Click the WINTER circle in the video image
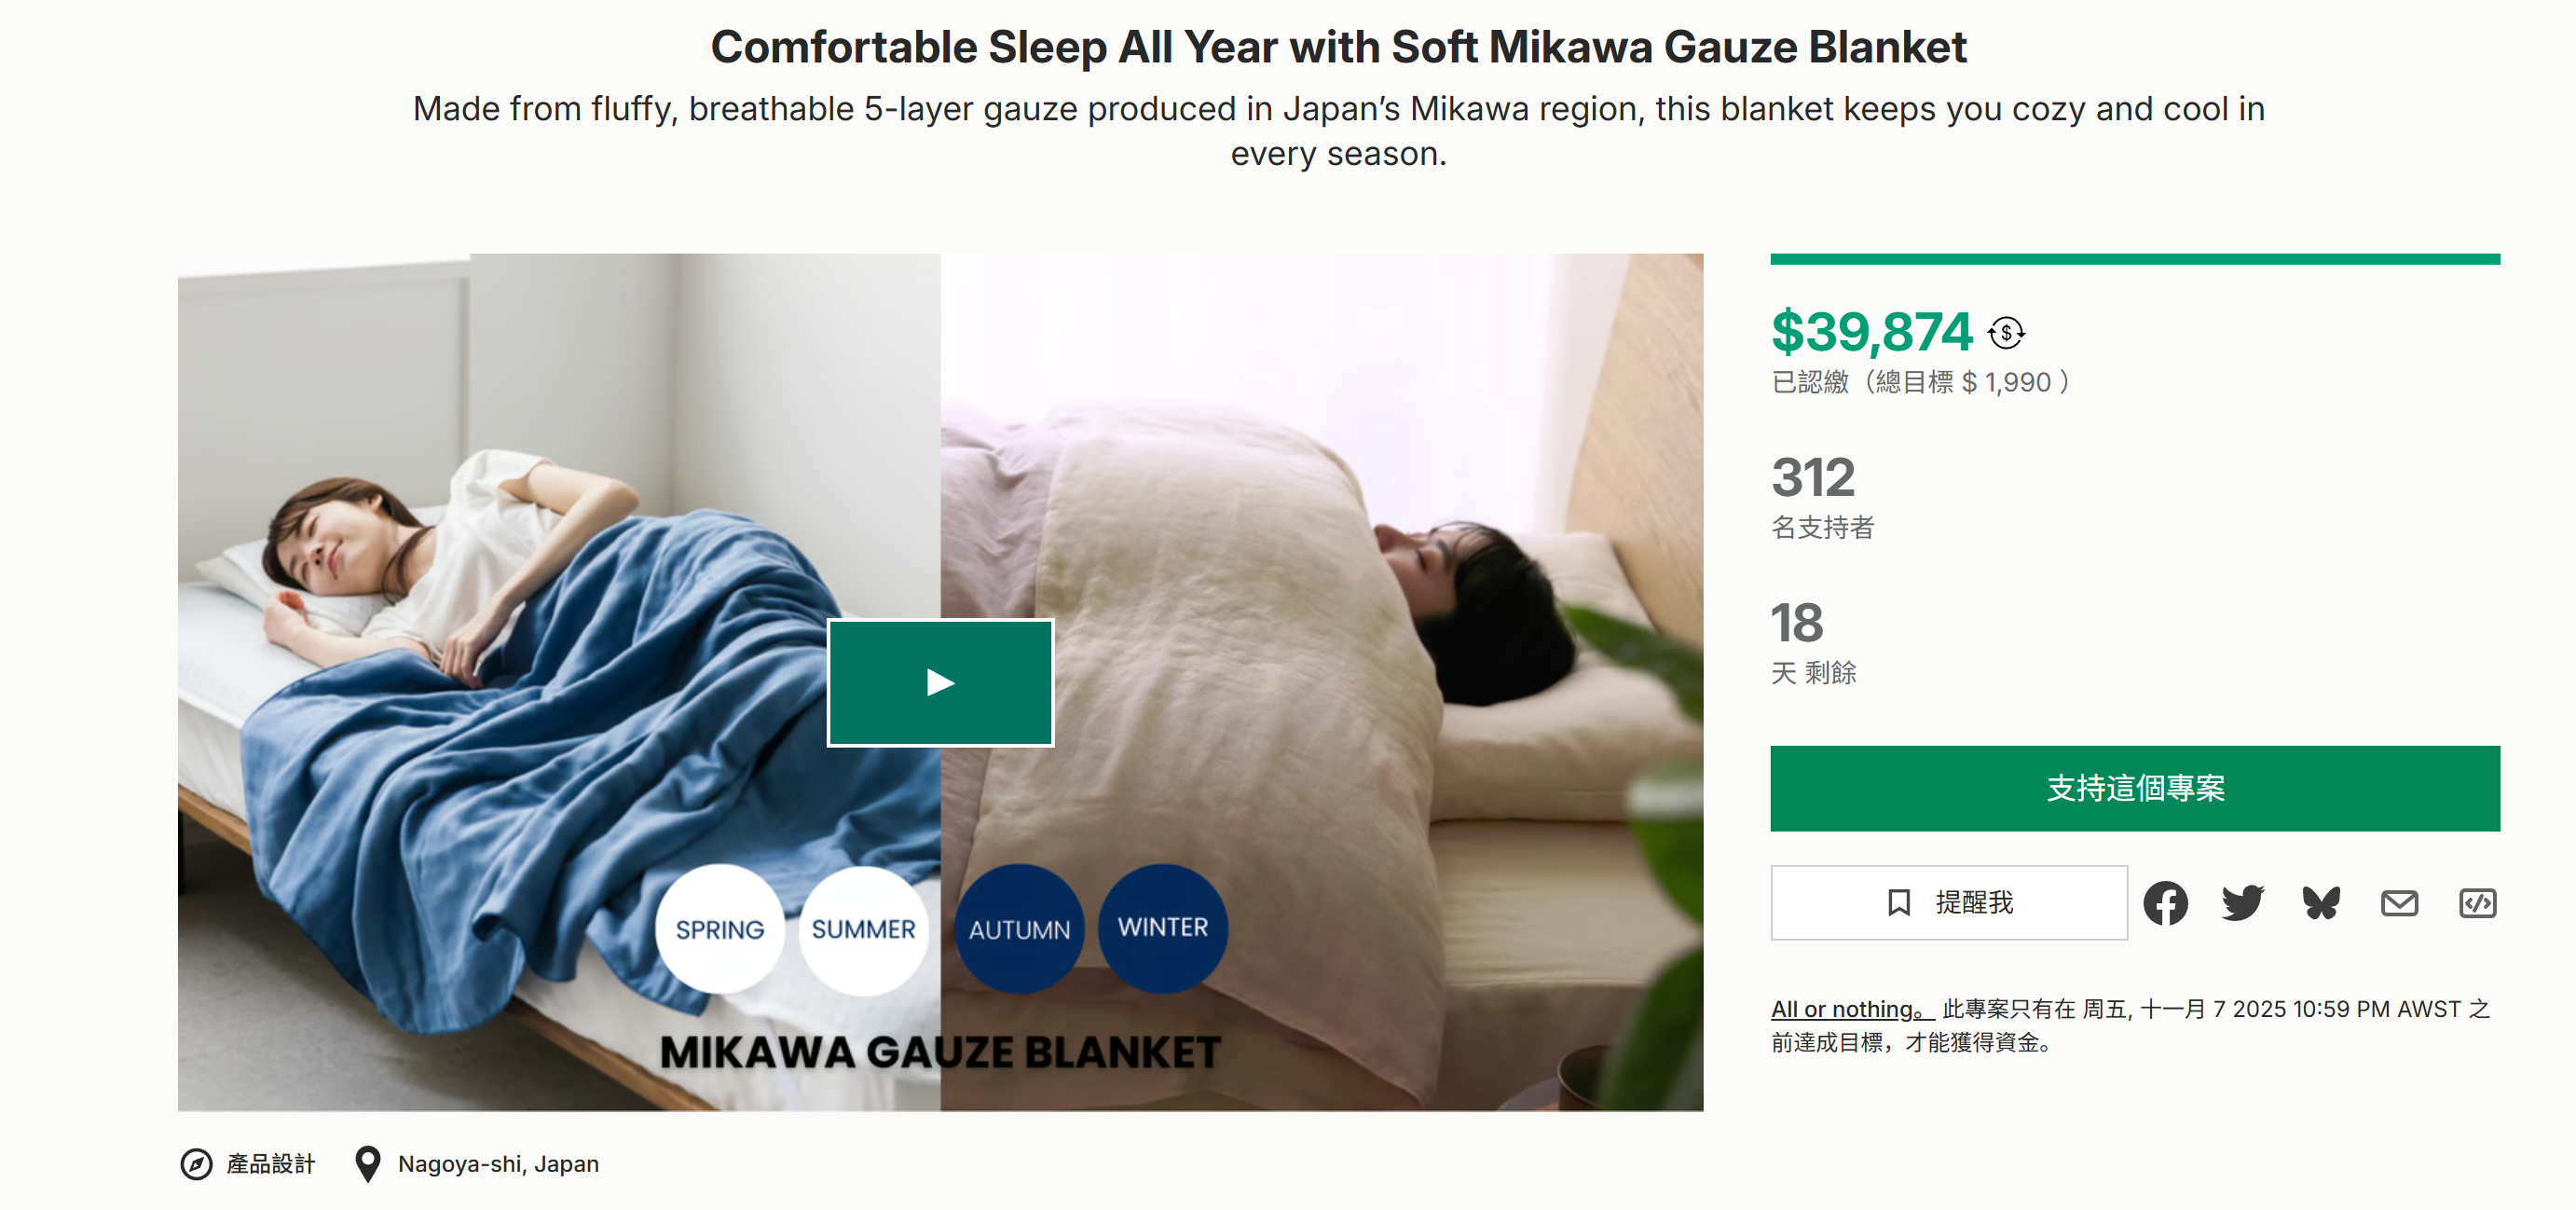 pos(1162,927)
